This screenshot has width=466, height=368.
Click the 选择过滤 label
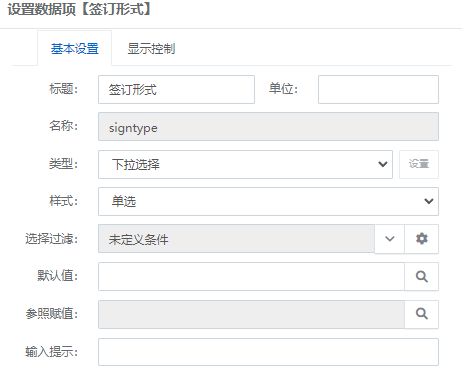[51, 239]
